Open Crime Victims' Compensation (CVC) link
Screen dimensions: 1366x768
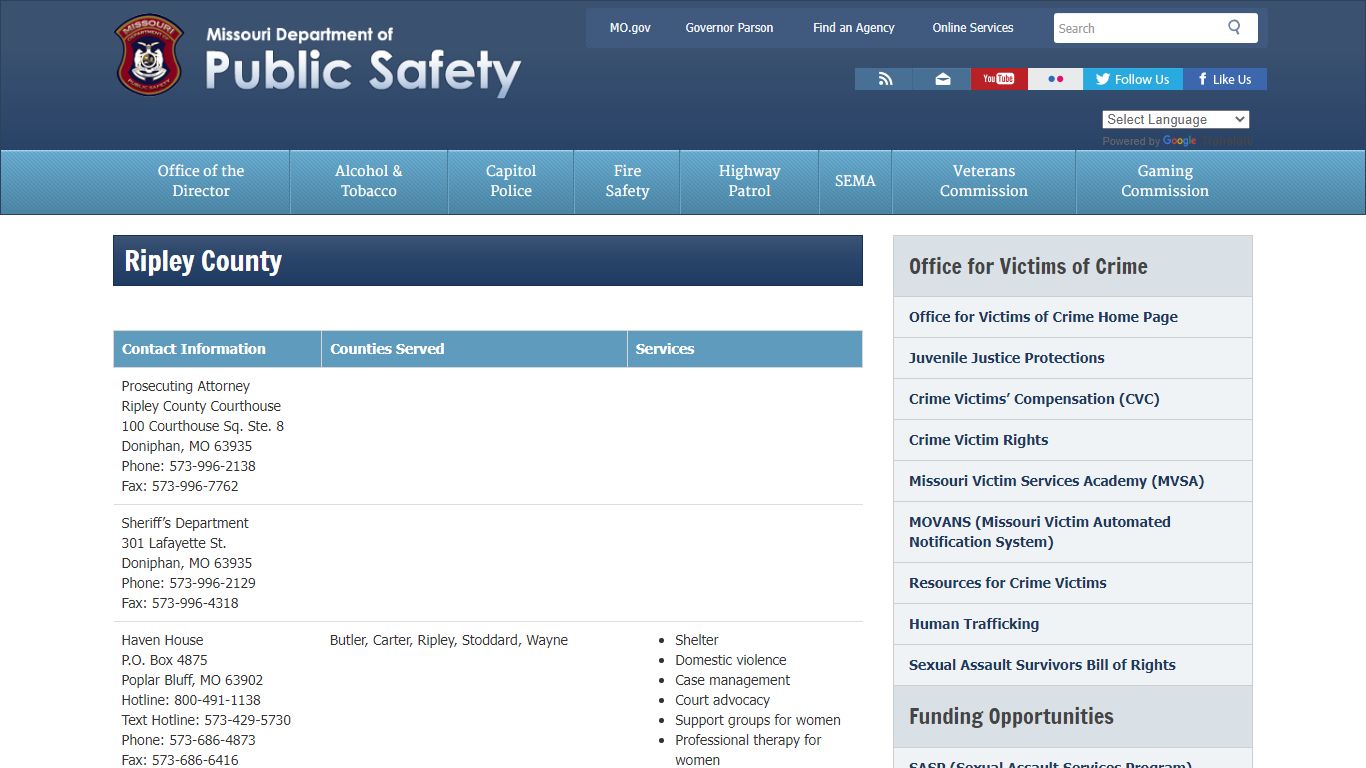(1034, 399)
